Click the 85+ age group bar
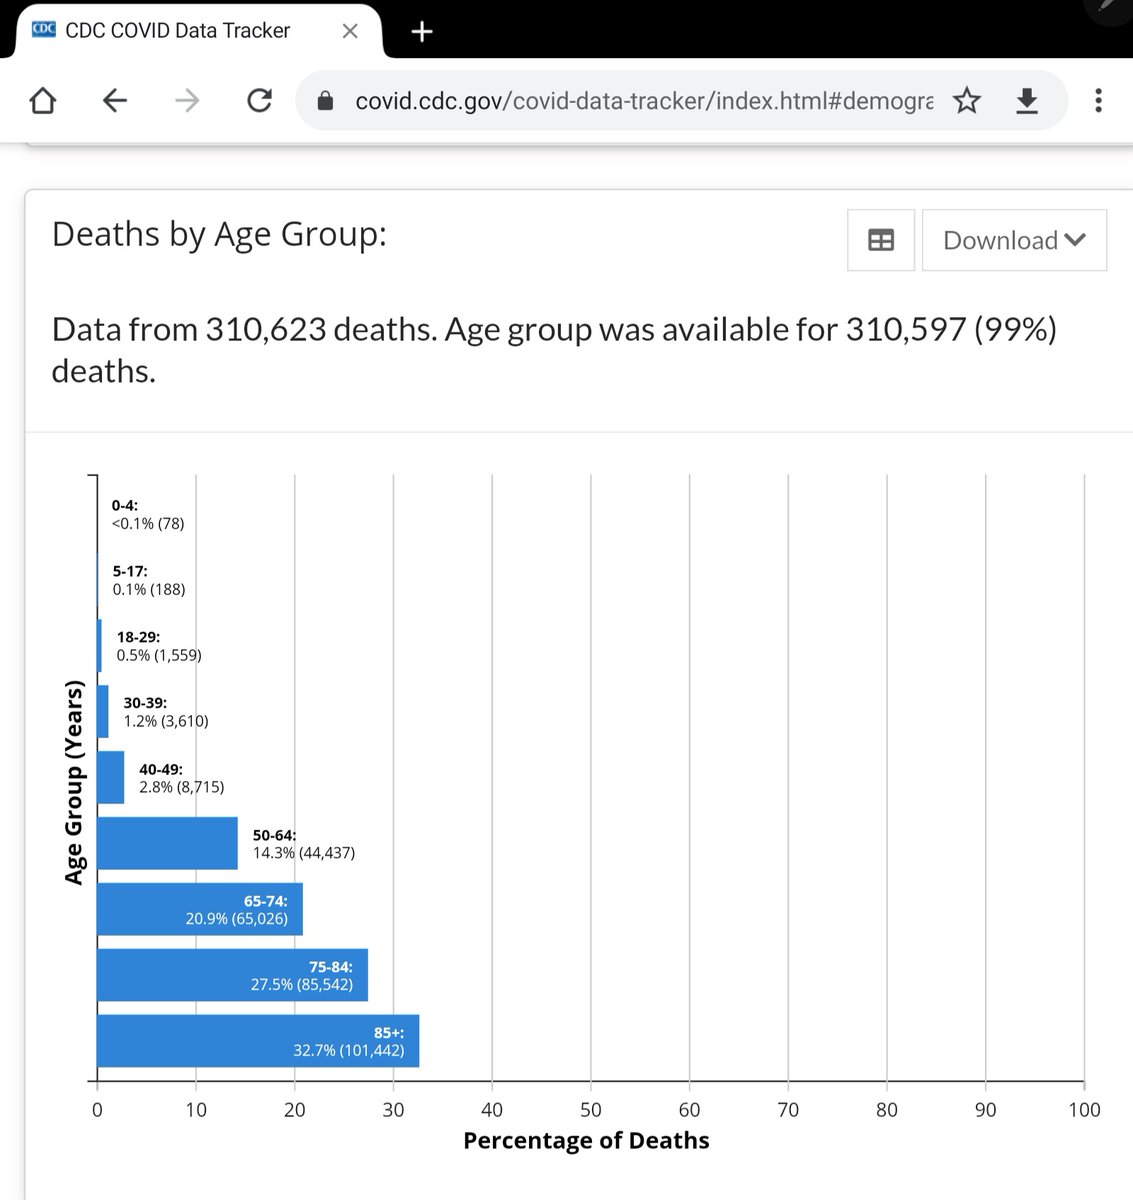The height and width of the screenshot is (1200, 1133). click(258, 1041)
